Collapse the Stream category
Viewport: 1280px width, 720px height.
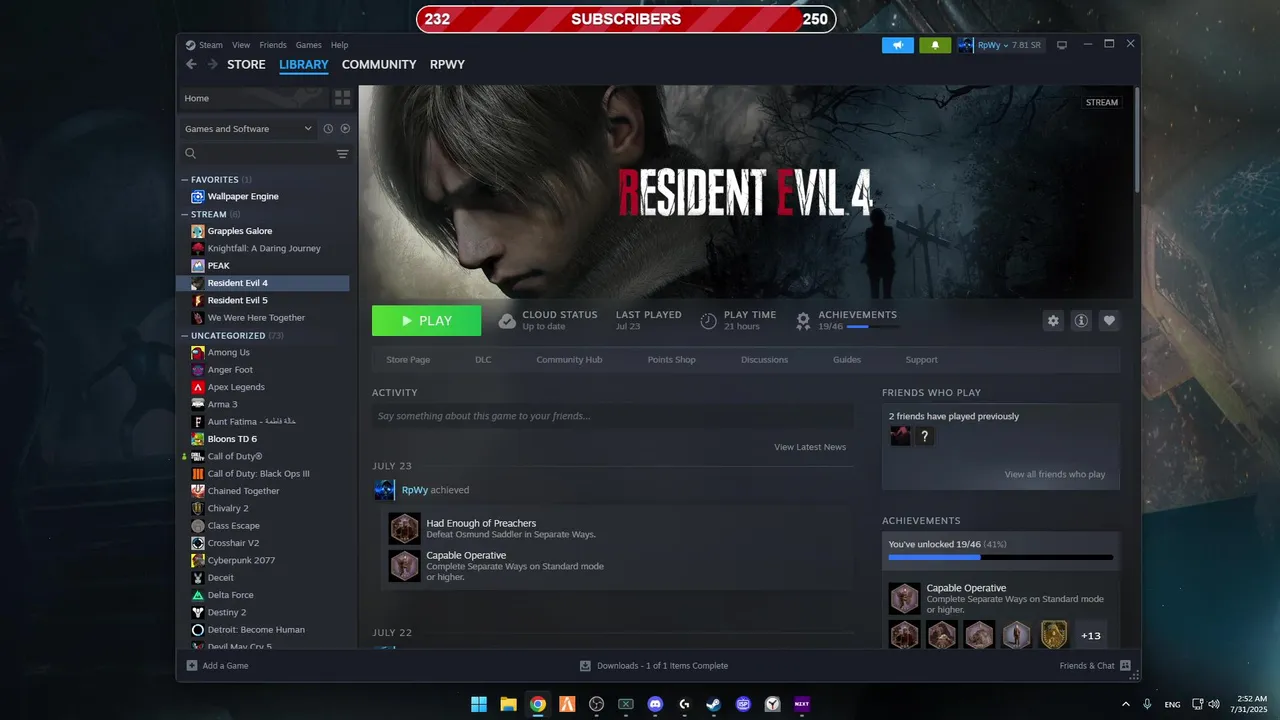click(185, 214)
